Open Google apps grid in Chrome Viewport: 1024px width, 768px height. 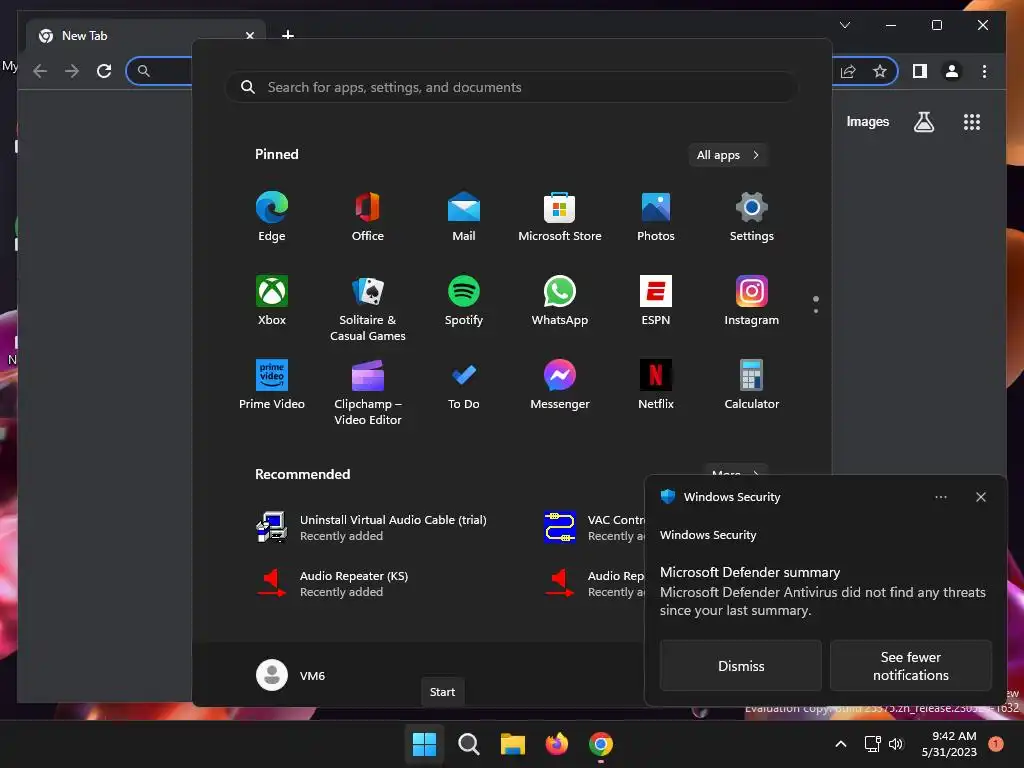coord(972,121)
